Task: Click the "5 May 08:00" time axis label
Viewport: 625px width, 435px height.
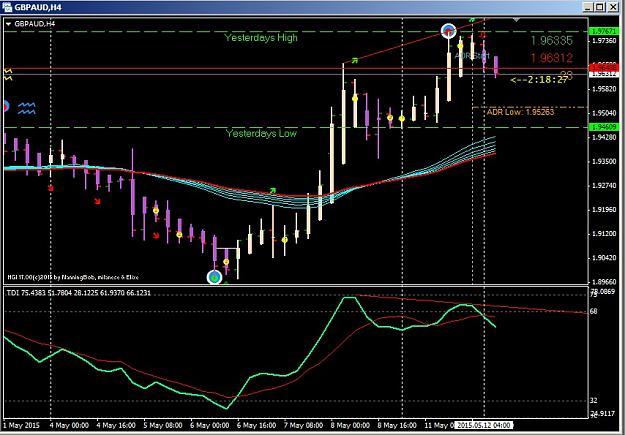Action: [163, 425]
